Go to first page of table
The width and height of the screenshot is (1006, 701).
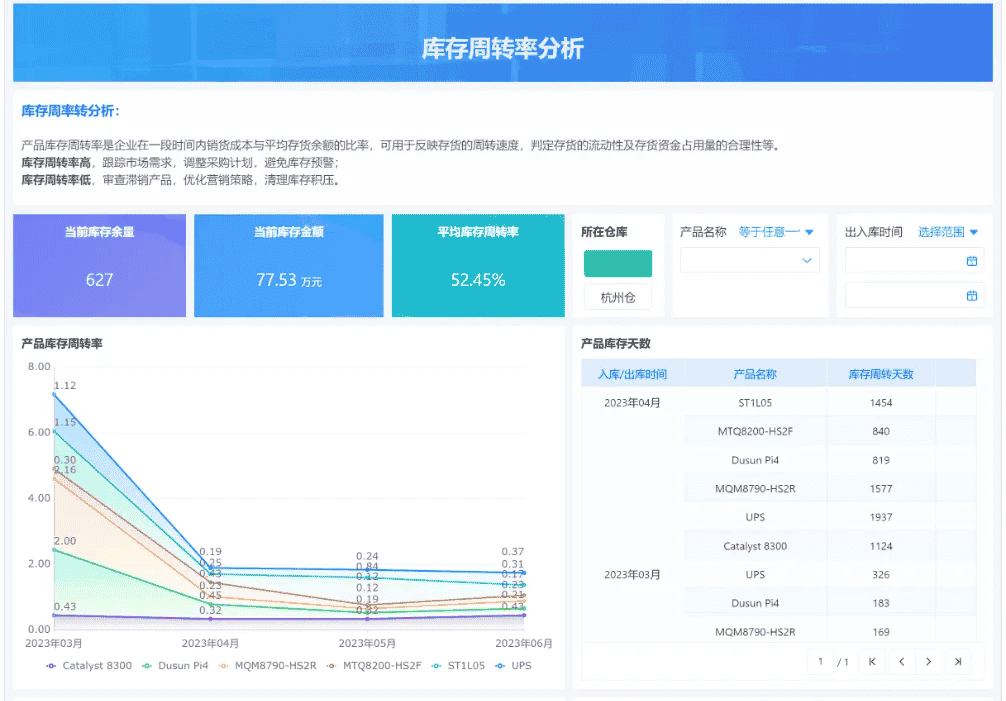click(x=872, y=661)
